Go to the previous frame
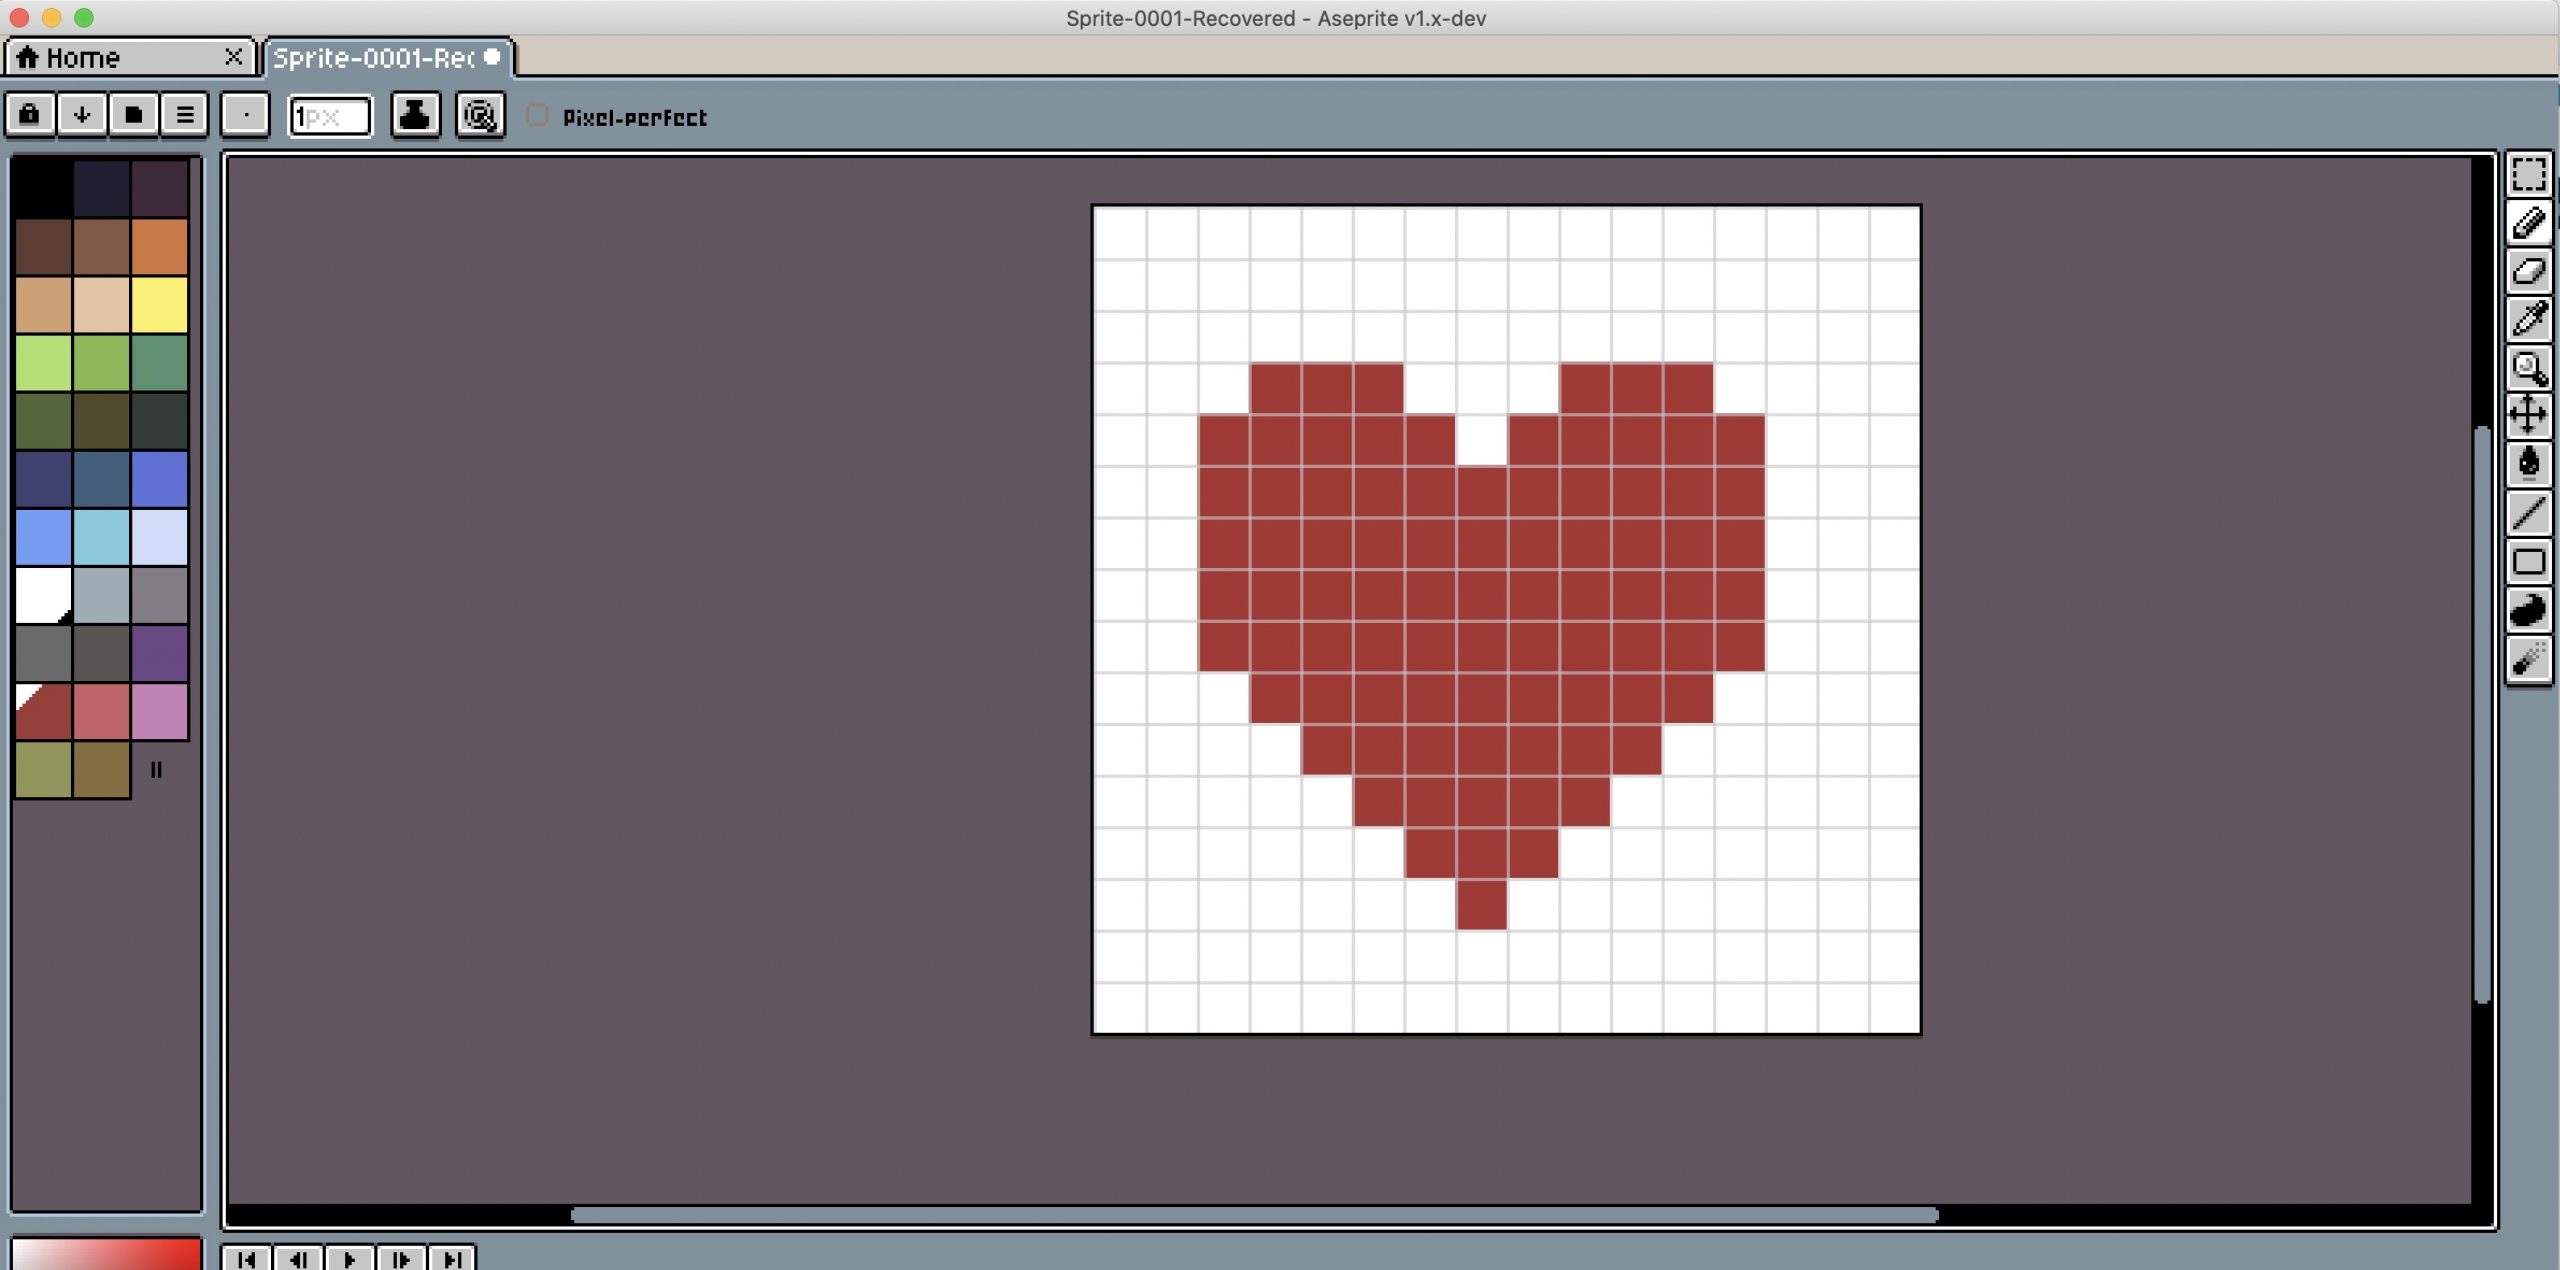 (298, 1258)
